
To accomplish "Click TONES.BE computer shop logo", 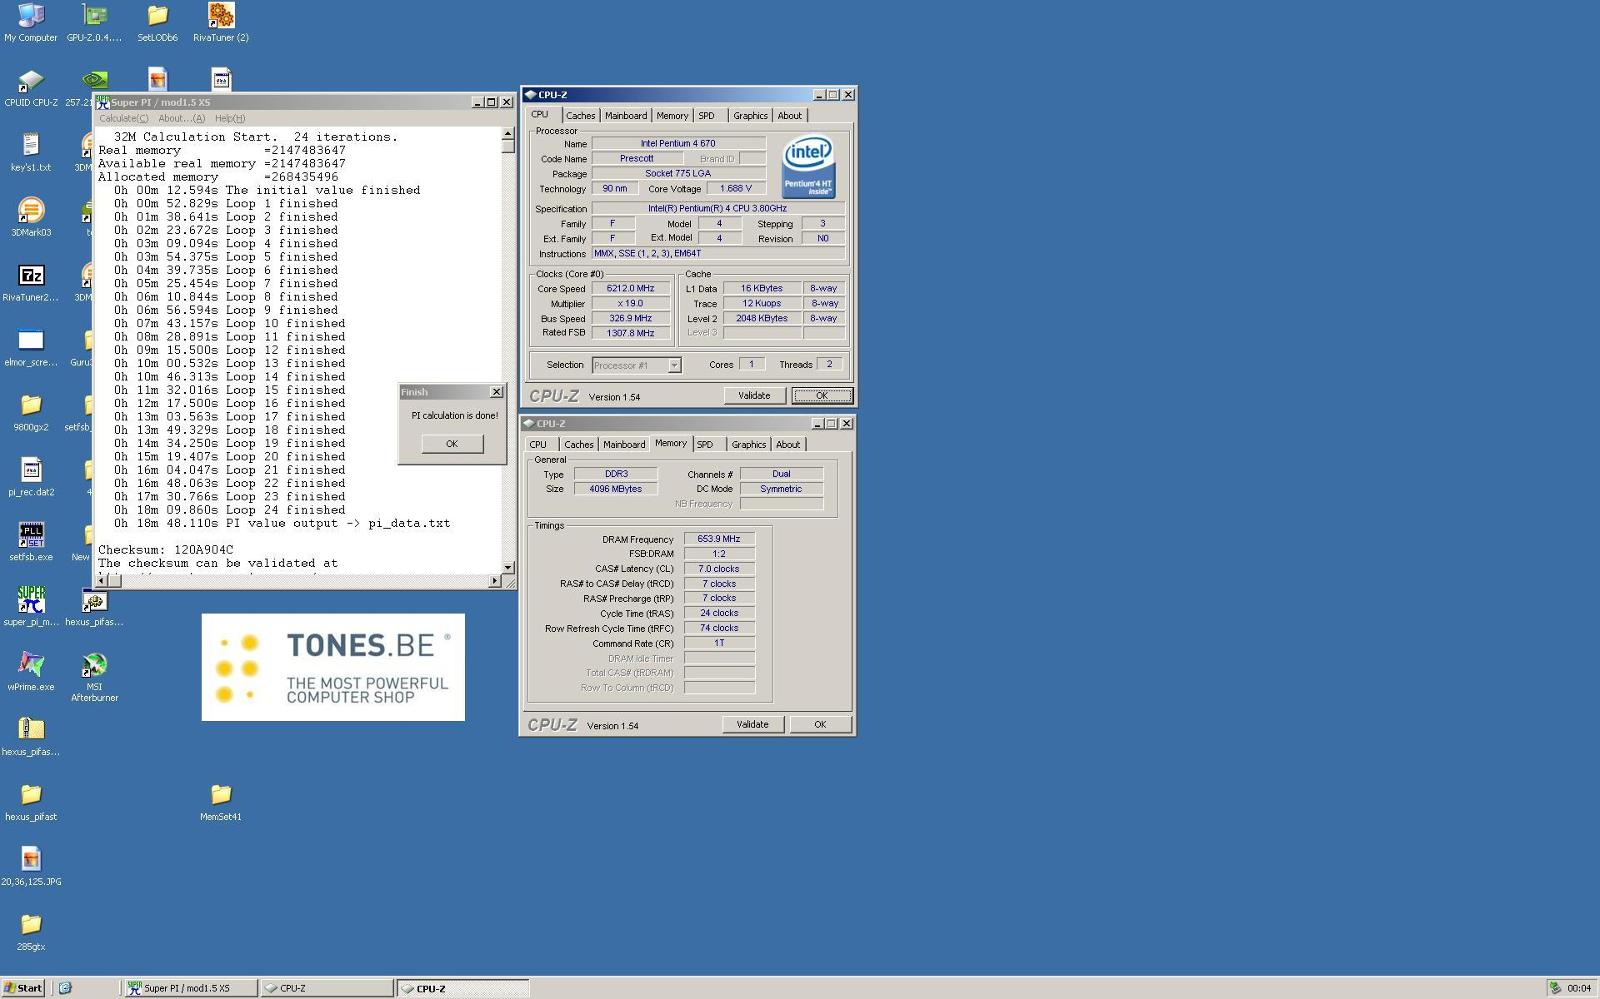I will pyautogui.click(x=333, y=667).
